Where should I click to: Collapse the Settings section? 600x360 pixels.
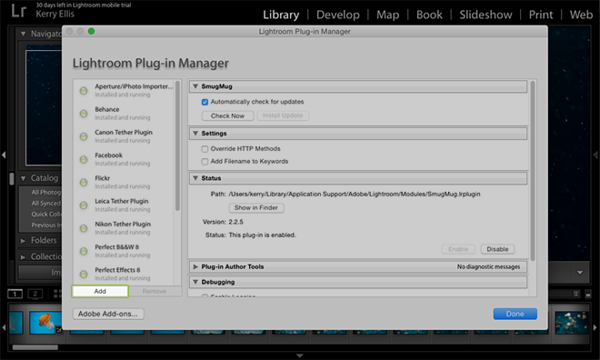point(196,133)
